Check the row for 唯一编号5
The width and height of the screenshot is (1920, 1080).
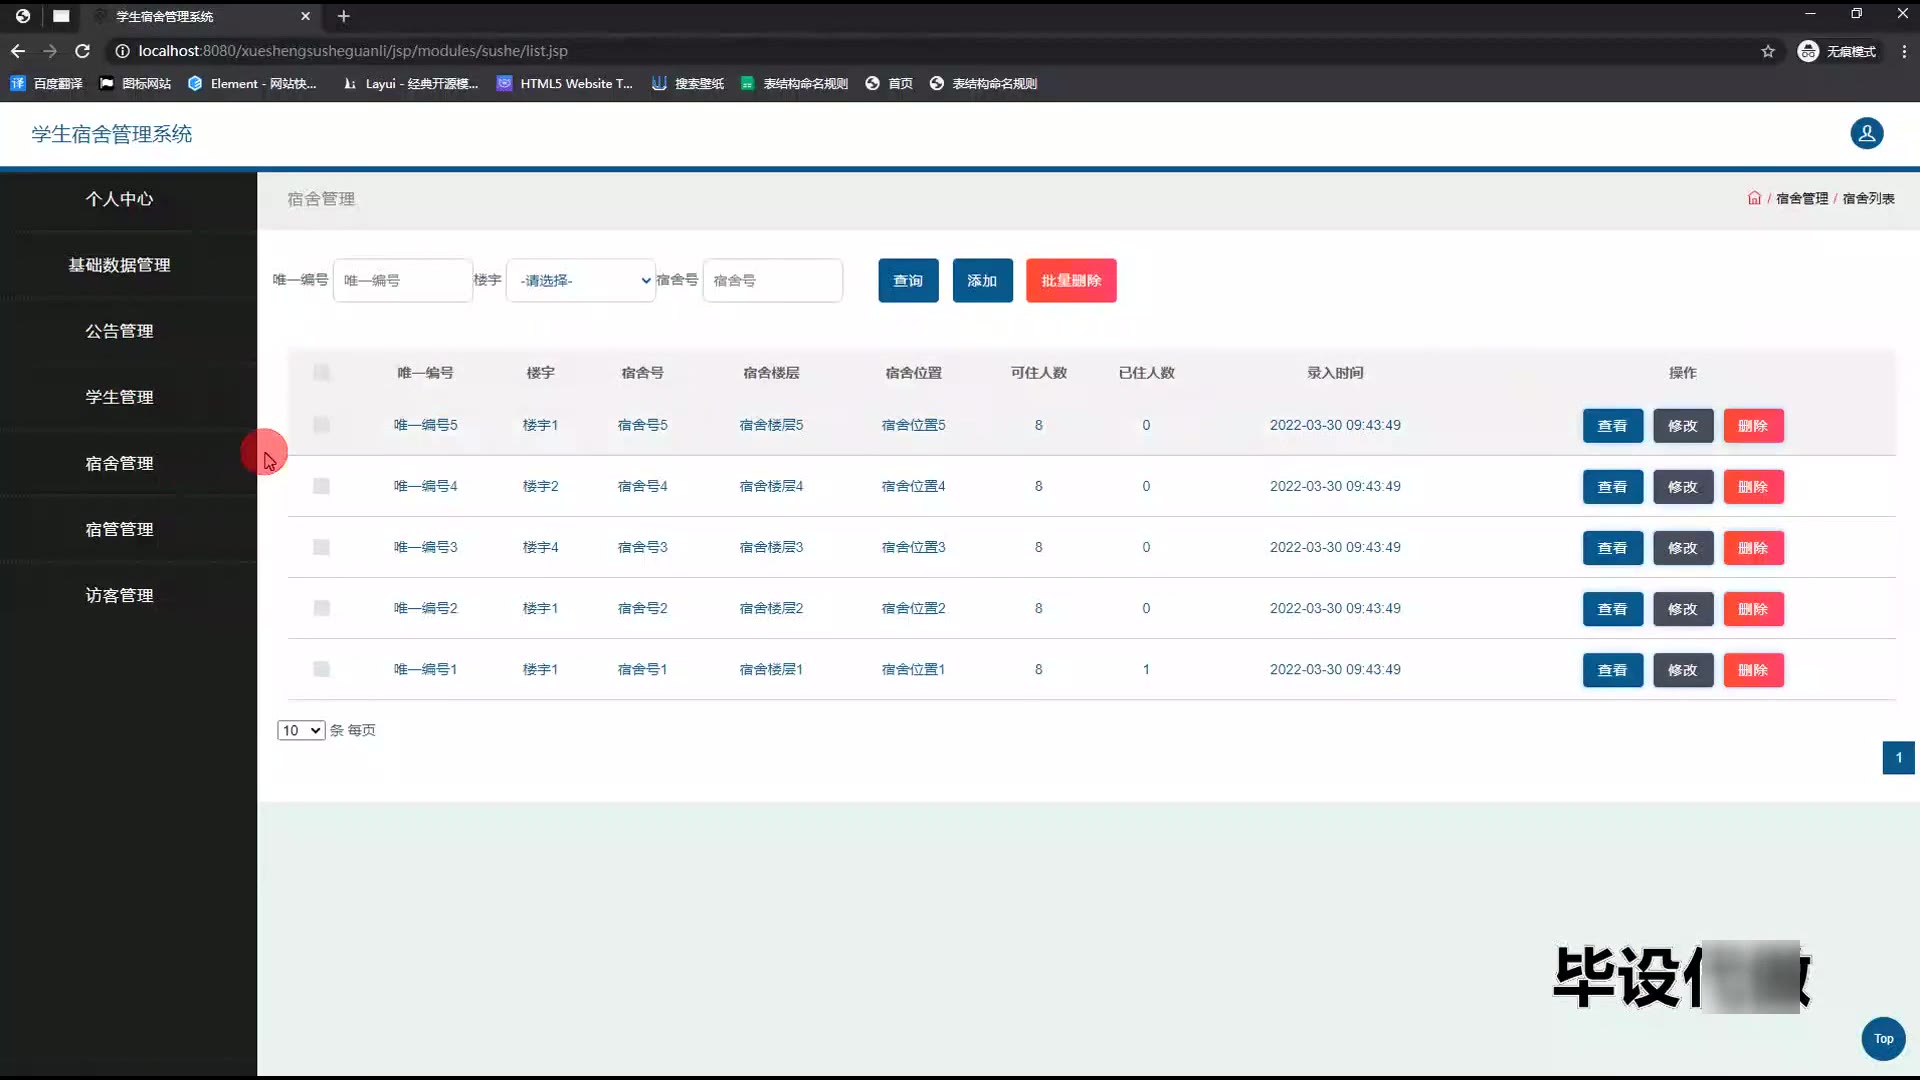pyautogui.click(x=321, y=425)
